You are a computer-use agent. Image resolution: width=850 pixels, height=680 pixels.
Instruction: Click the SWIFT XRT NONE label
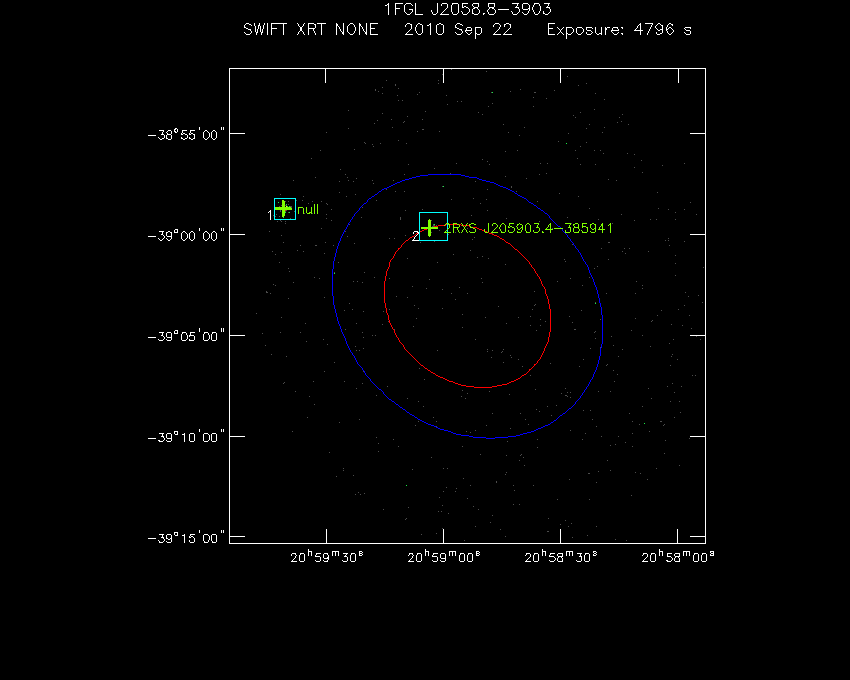311,29
